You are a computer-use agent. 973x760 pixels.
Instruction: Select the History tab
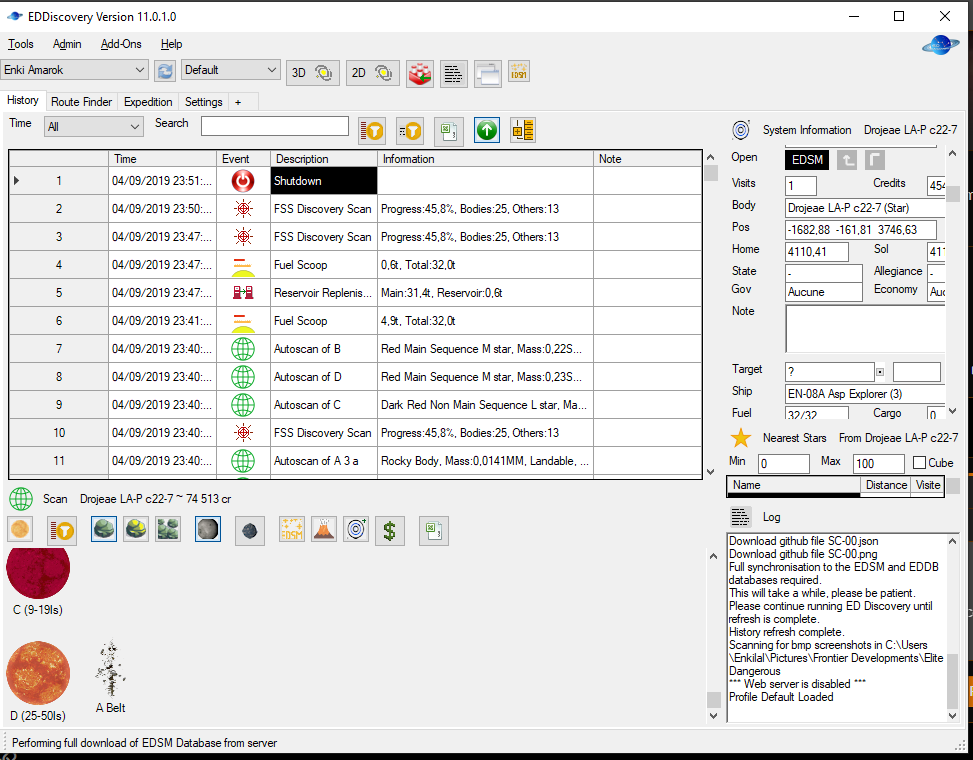coord(23,101)
